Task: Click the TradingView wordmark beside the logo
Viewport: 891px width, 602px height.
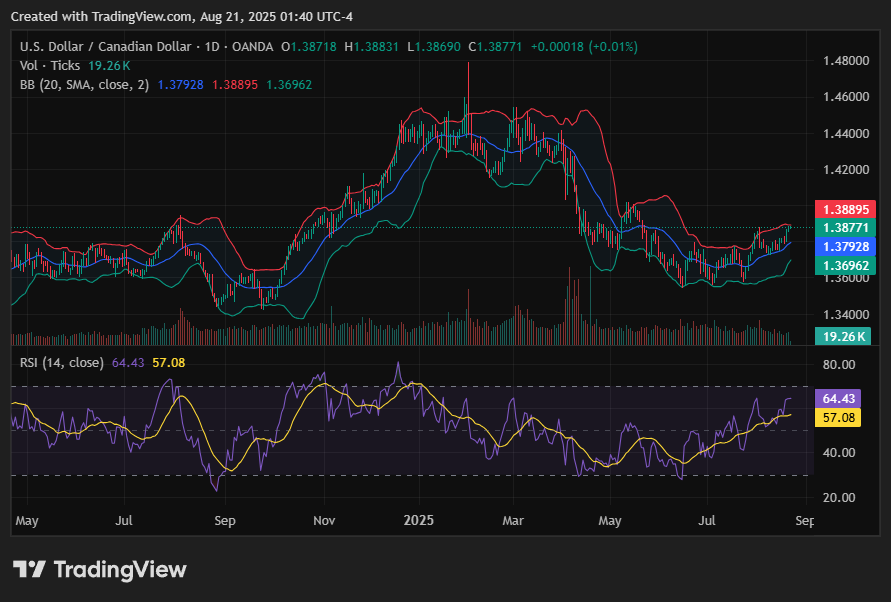Action: pos(120,569)
